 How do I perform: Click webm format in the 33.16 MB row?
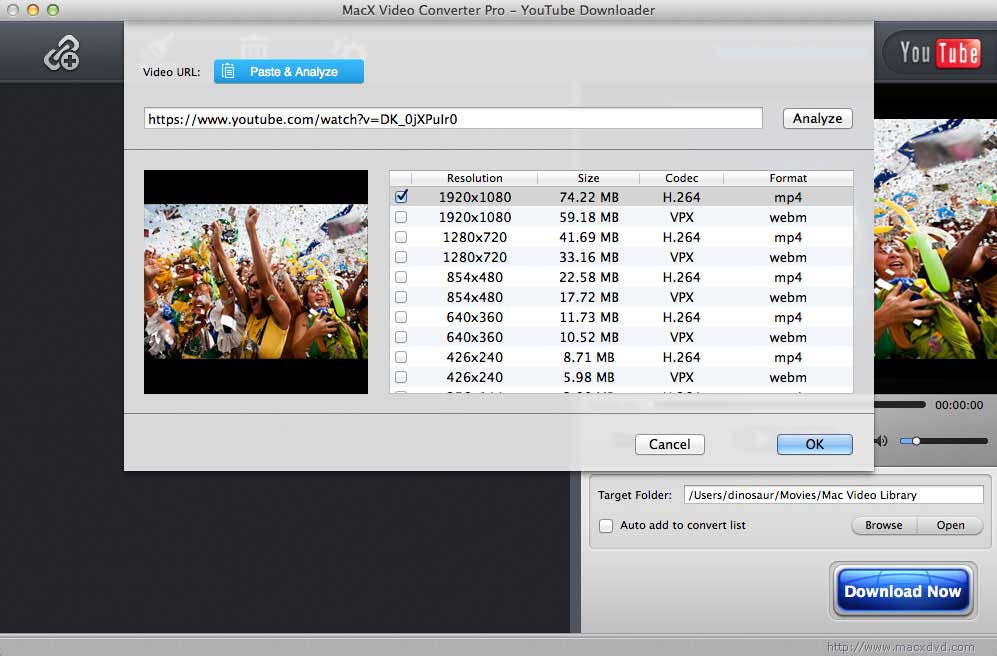pos(788,257)
